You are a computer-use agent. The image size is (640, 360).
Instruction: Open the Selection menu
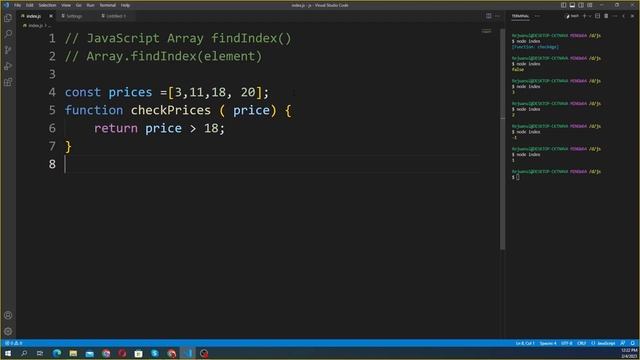(x=47, y=5)
